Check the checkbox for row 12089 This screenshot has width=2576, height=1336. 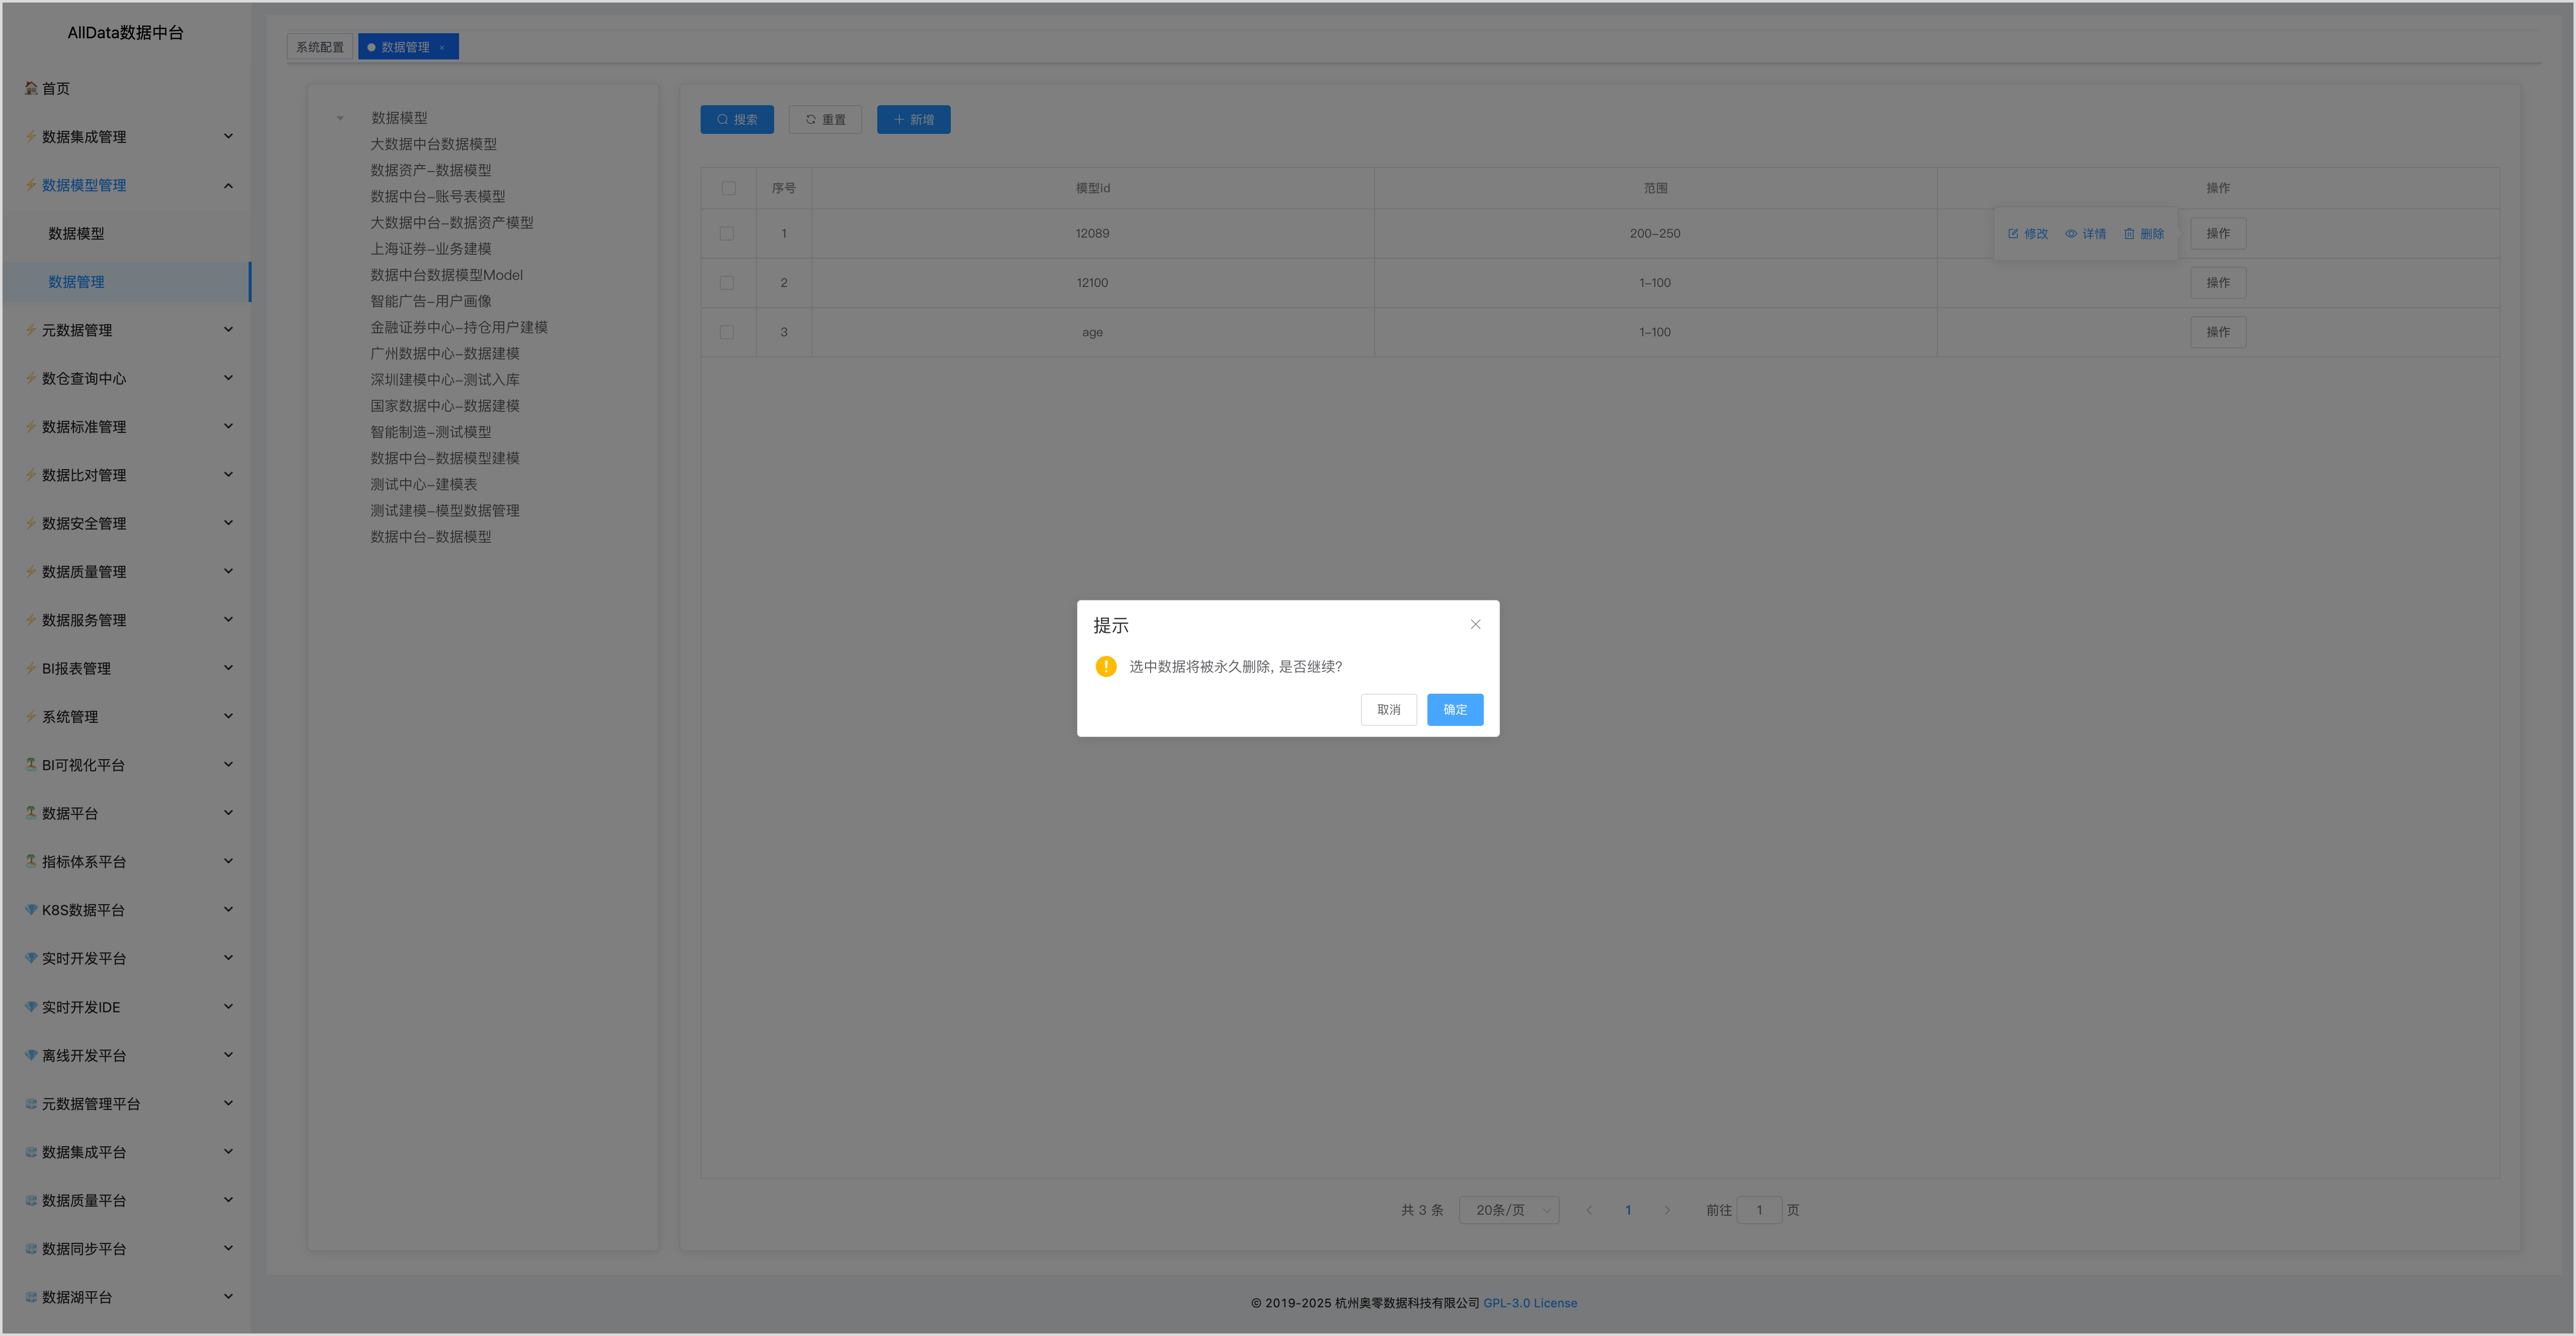pos(727,234)
